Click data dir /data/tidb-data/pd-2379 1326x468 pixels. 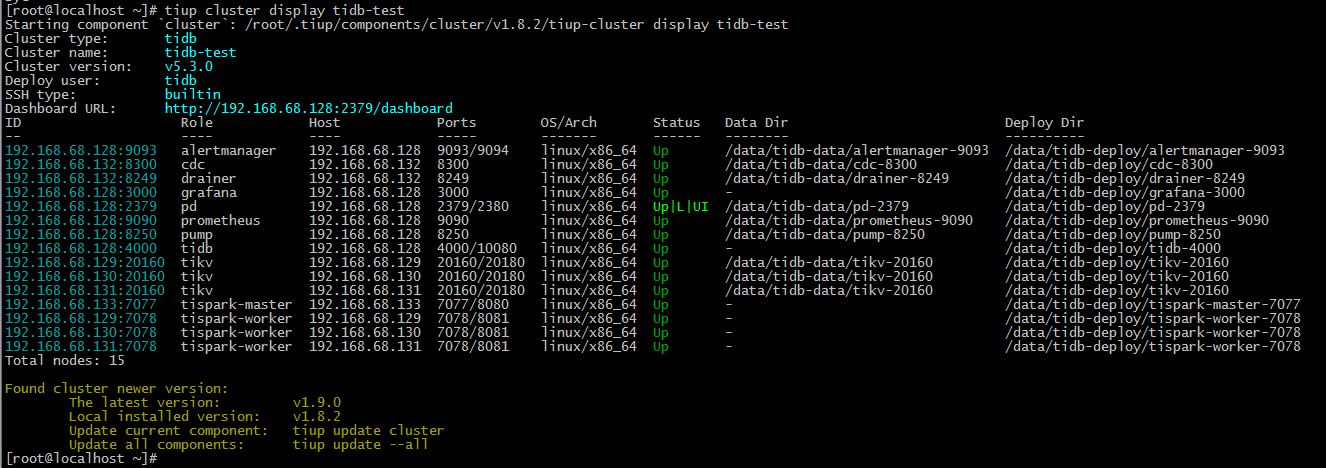point(817,206)
